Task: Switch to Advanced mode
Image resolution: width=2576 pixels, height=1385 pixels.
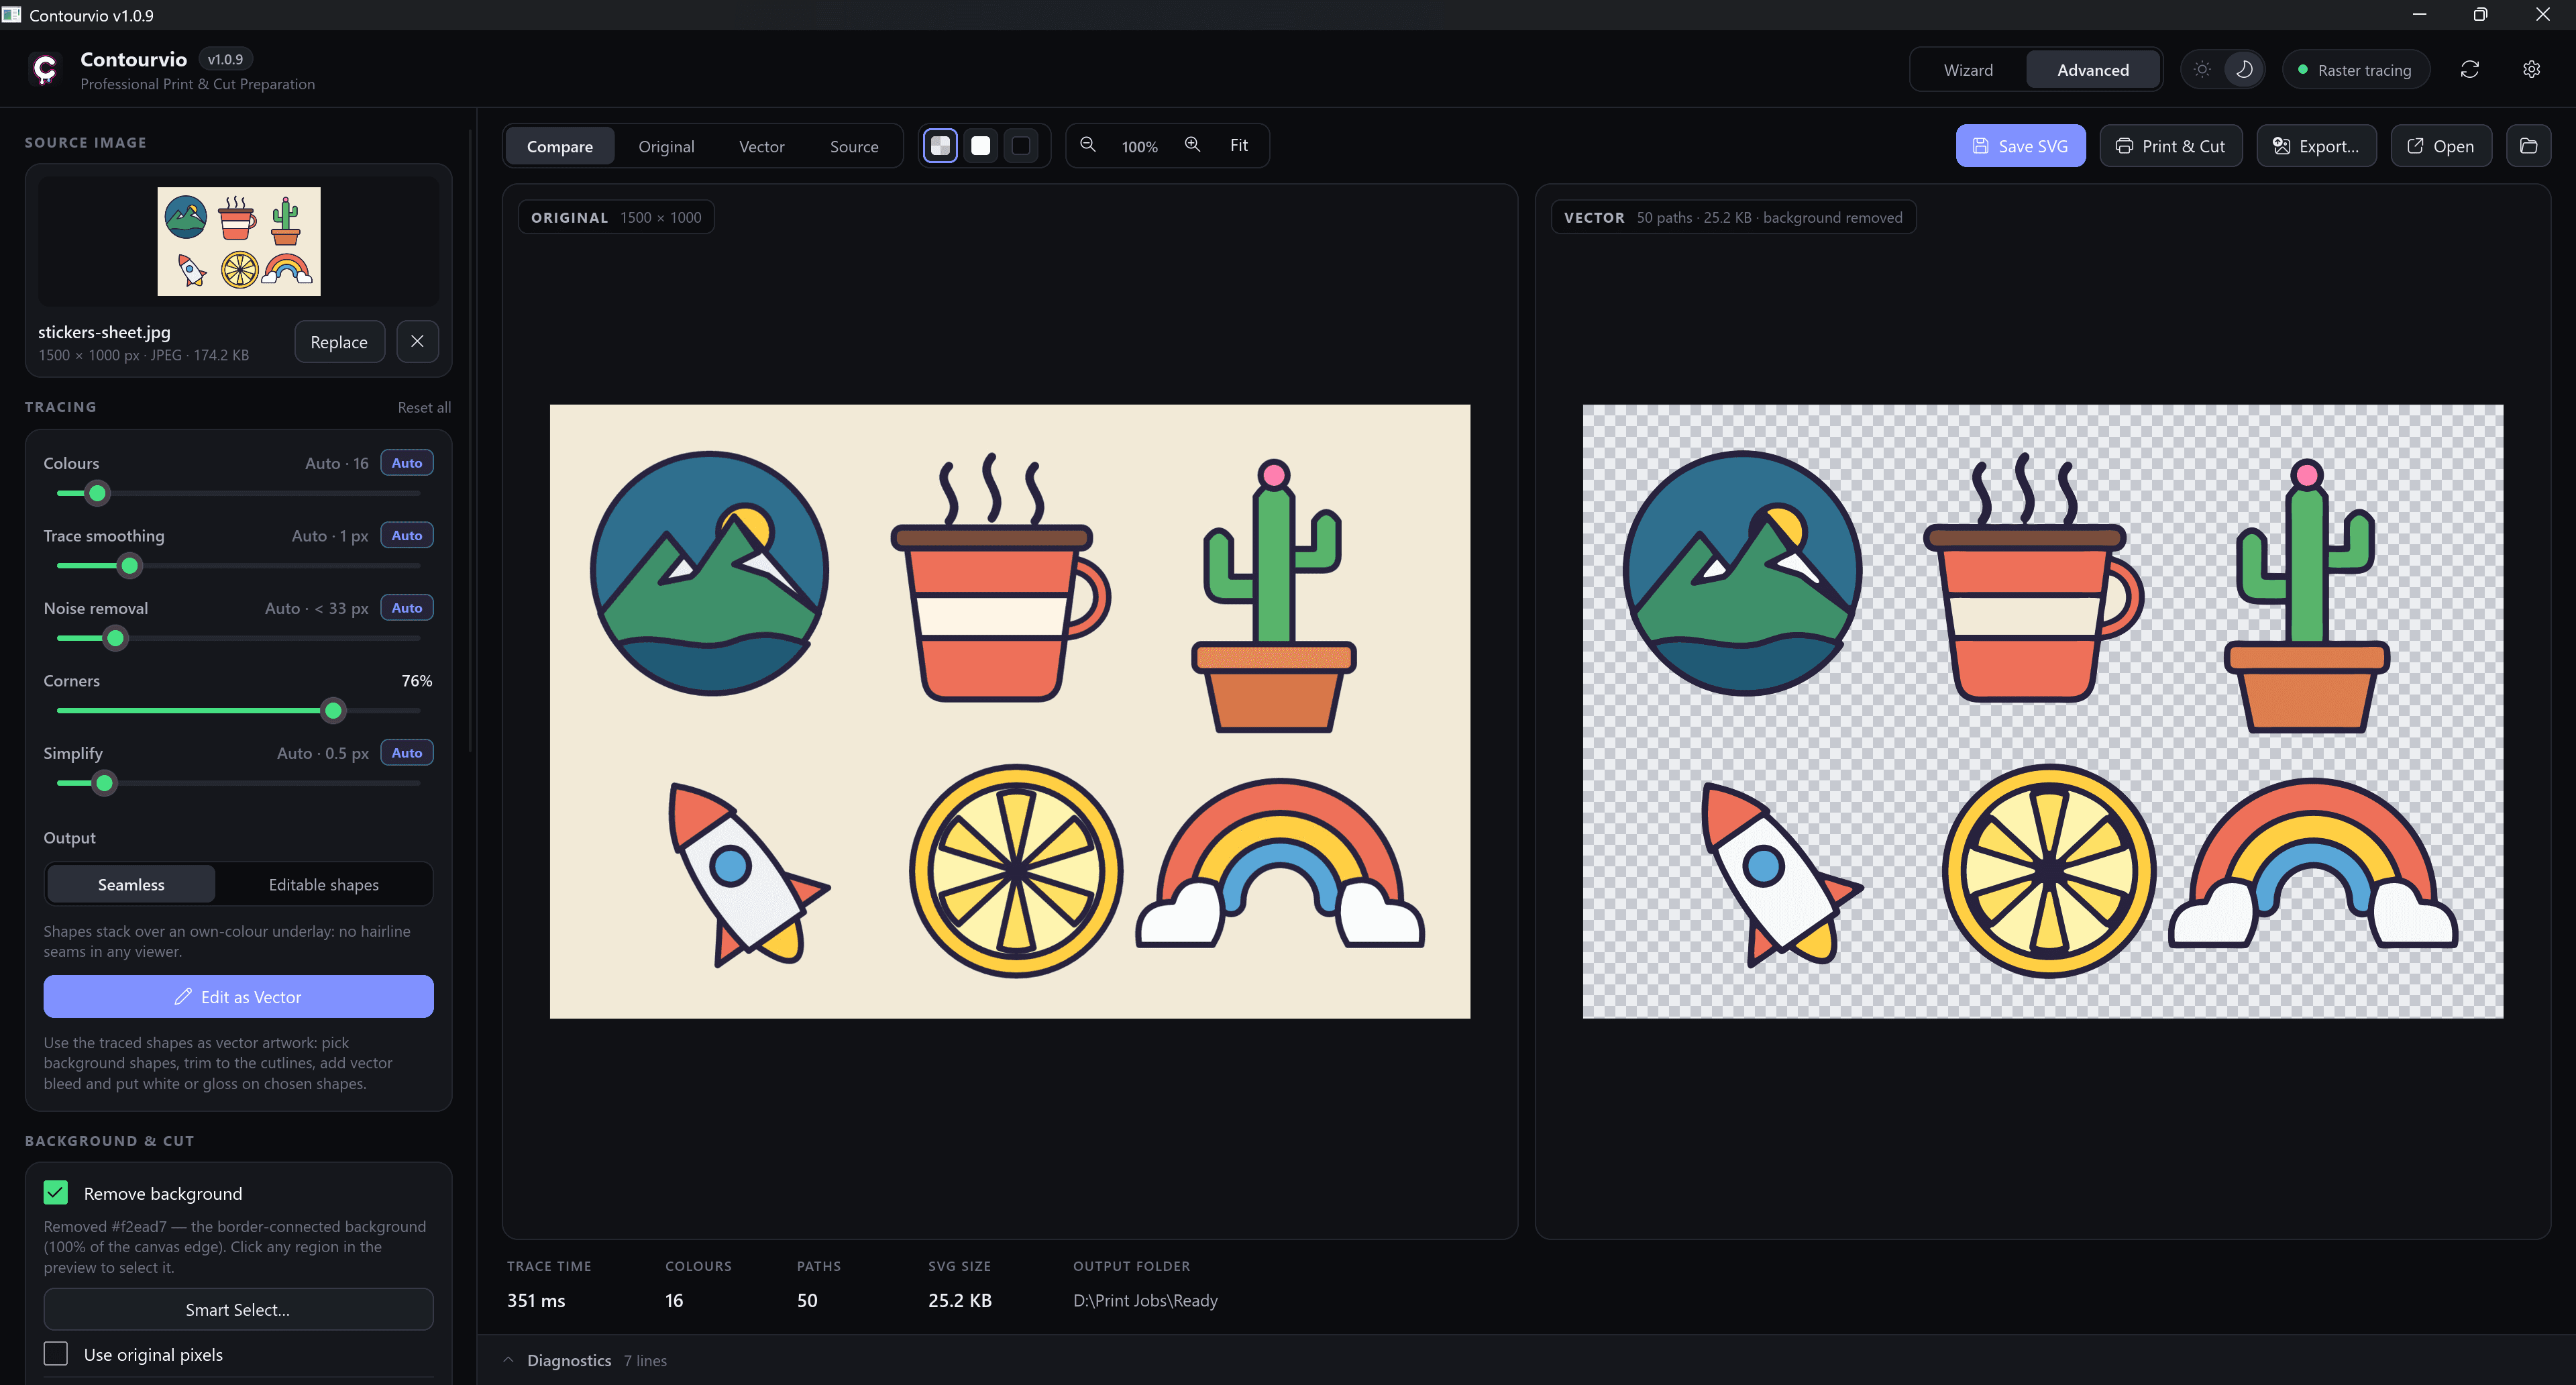Action: [2092, 70]
